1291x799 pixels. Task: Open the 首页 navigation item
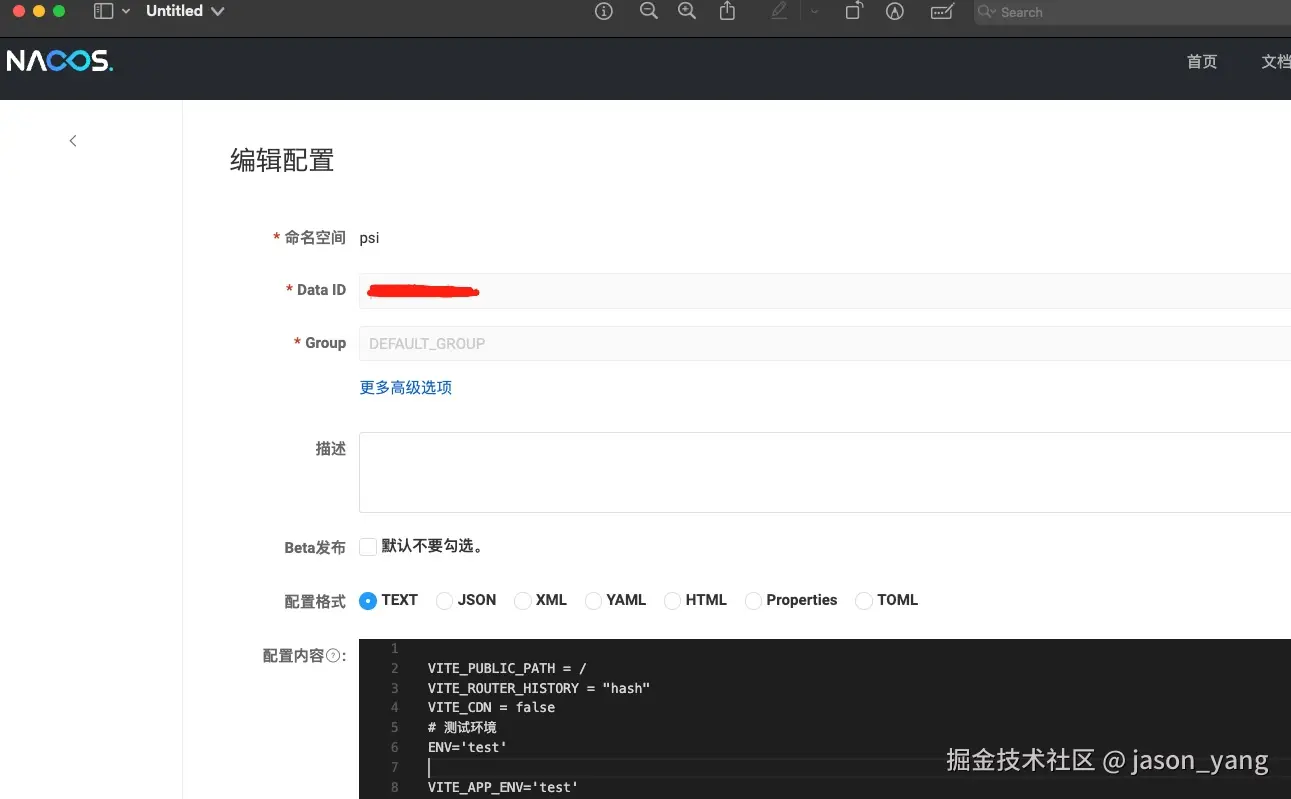click(x=1202, y=62)
